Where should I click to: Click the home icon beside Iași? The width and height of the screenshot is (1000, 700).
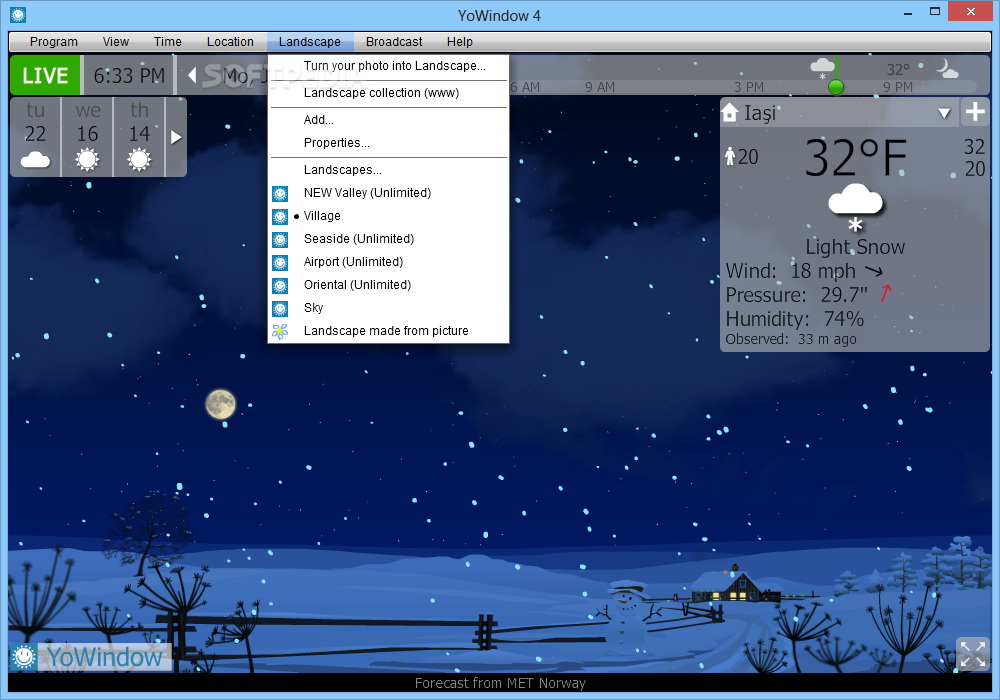click(730, 113)
